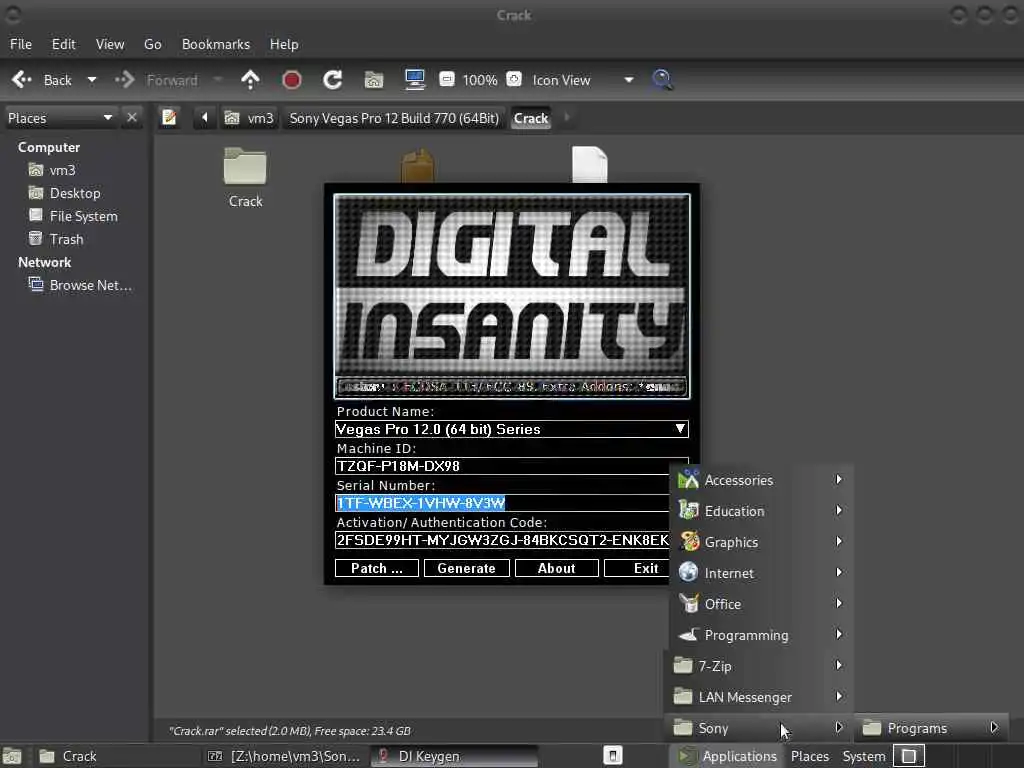
Task: Open the Help menu
Action: (x=284, y=44)
